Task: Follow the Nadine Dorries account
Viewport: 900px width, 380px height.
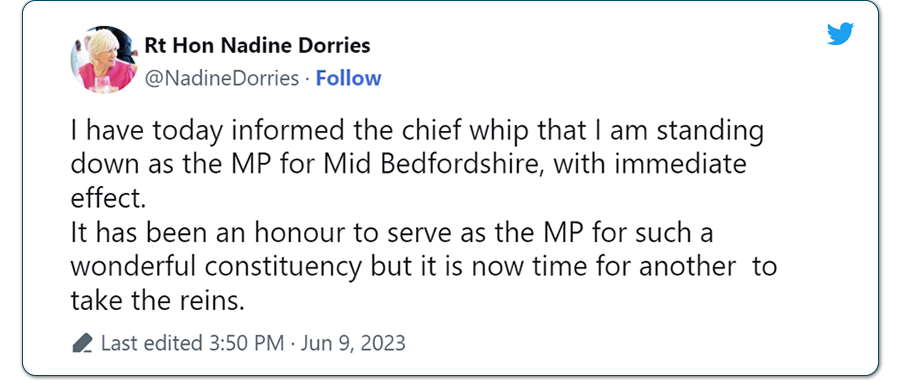Action: pyautogui.click(x=348, y=78)
